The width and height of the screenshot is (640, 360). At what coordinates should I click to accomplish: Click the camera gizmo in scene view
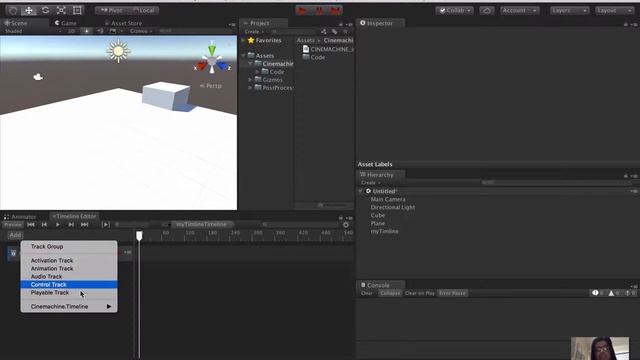38,77
